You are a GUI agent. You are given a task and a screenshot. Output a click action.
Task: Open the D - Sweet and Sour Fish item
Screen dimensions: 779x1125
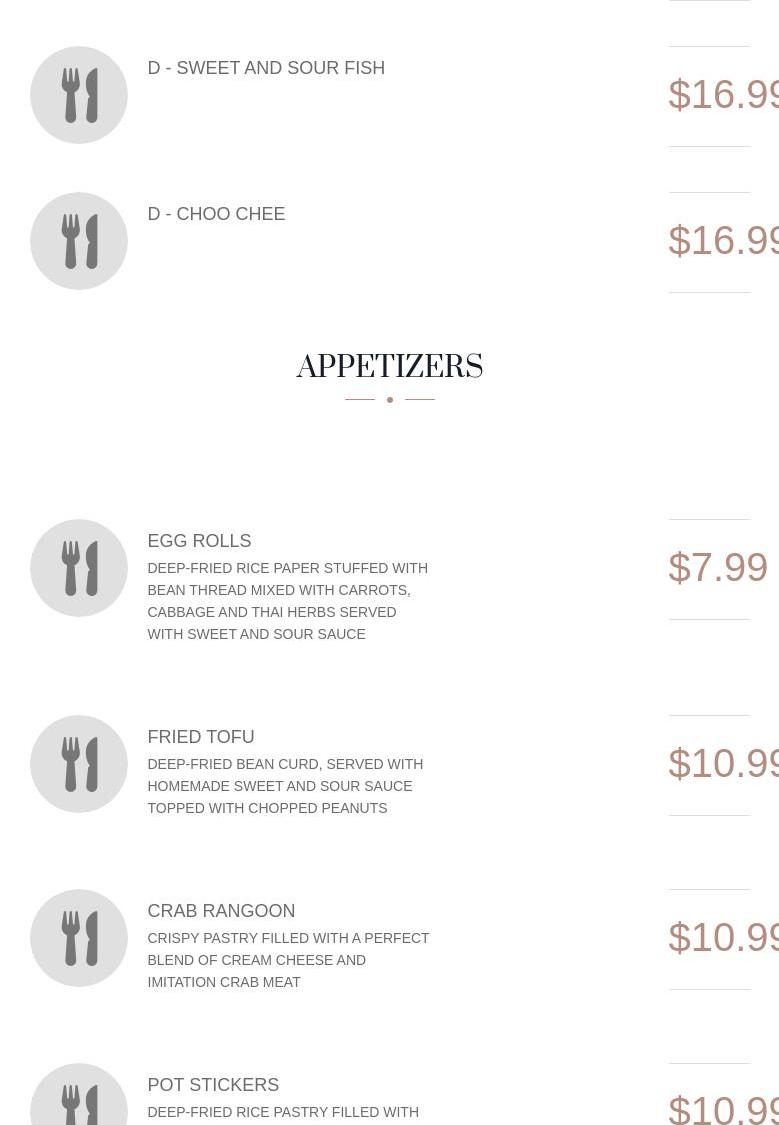pyautogui.click(x=266, y=68)
